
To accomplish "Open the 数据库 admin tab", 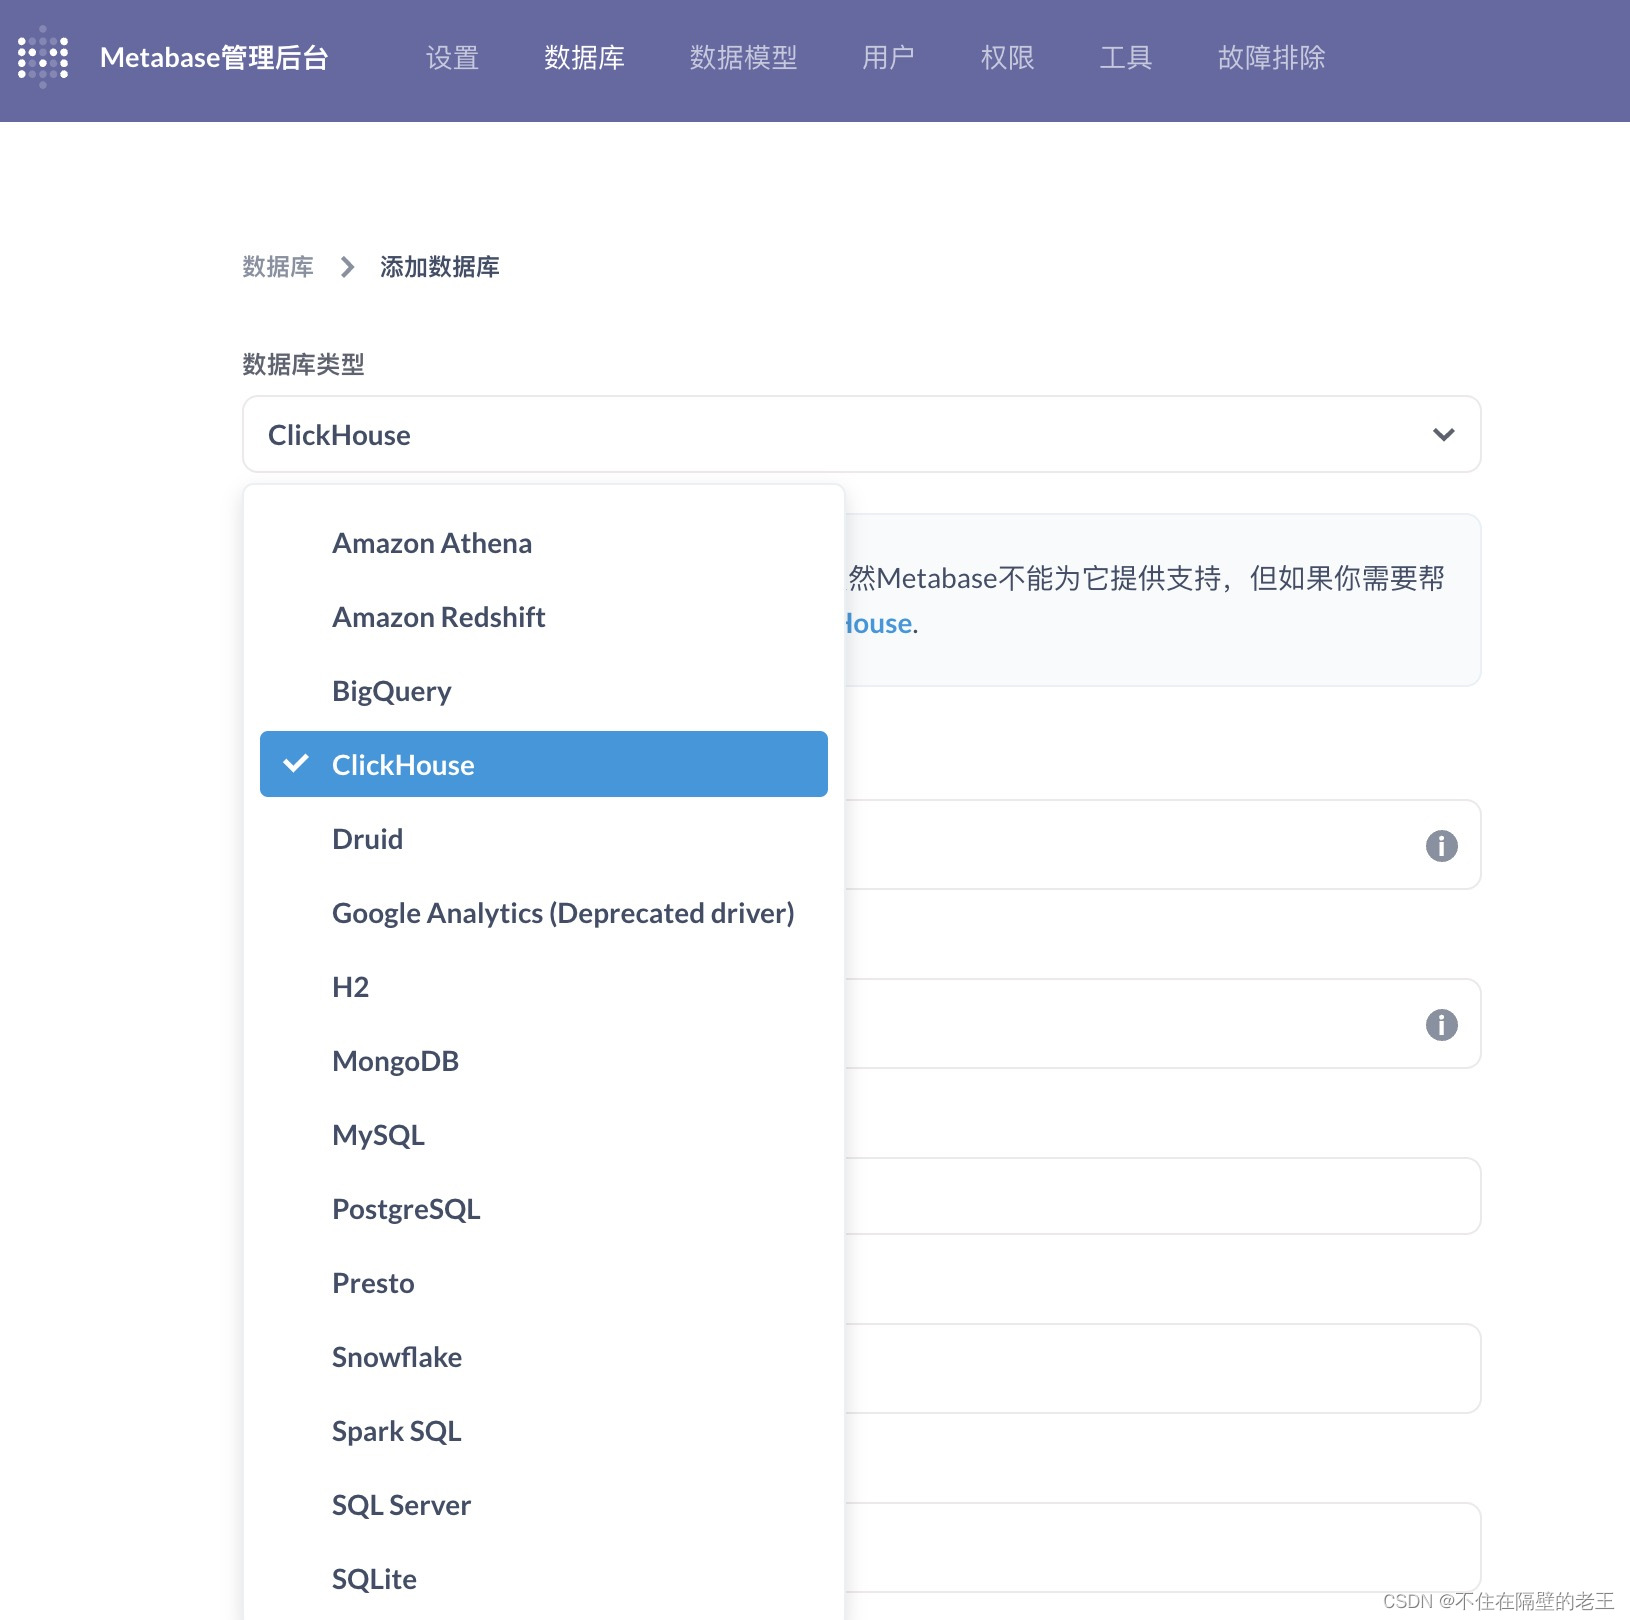I will click(x=584, y=58).
